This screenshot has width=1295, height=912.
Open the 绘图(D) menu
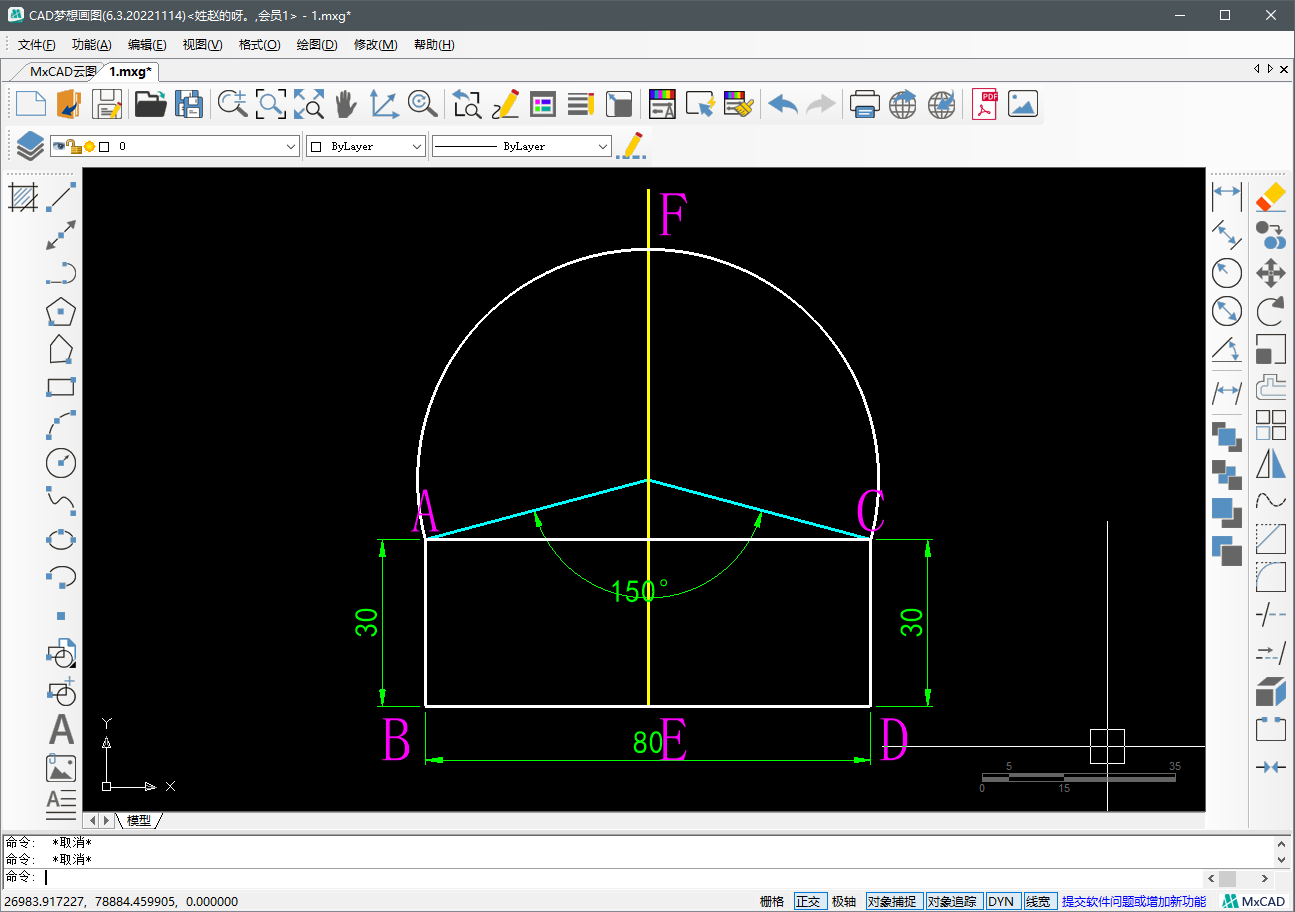click(x=317, y=45)
